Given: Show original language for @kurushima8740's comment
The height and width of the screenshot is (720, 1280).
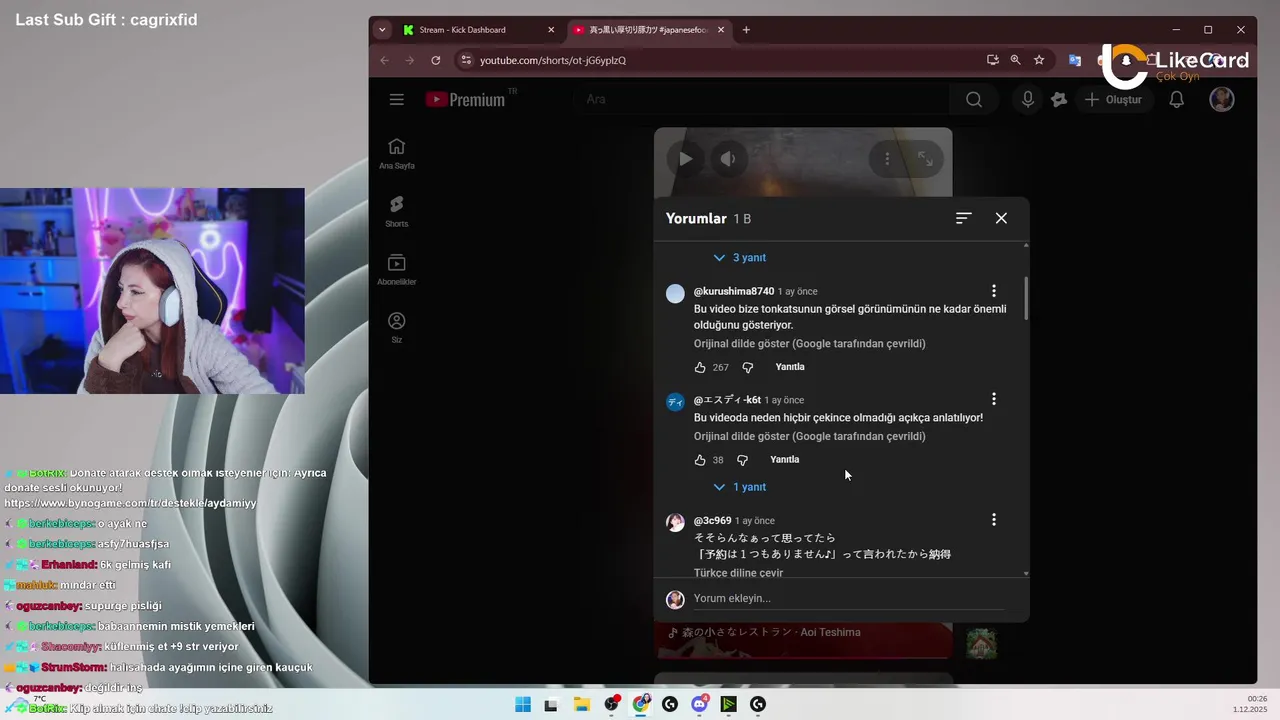Looking at the screenshot, I should [810, 344].
